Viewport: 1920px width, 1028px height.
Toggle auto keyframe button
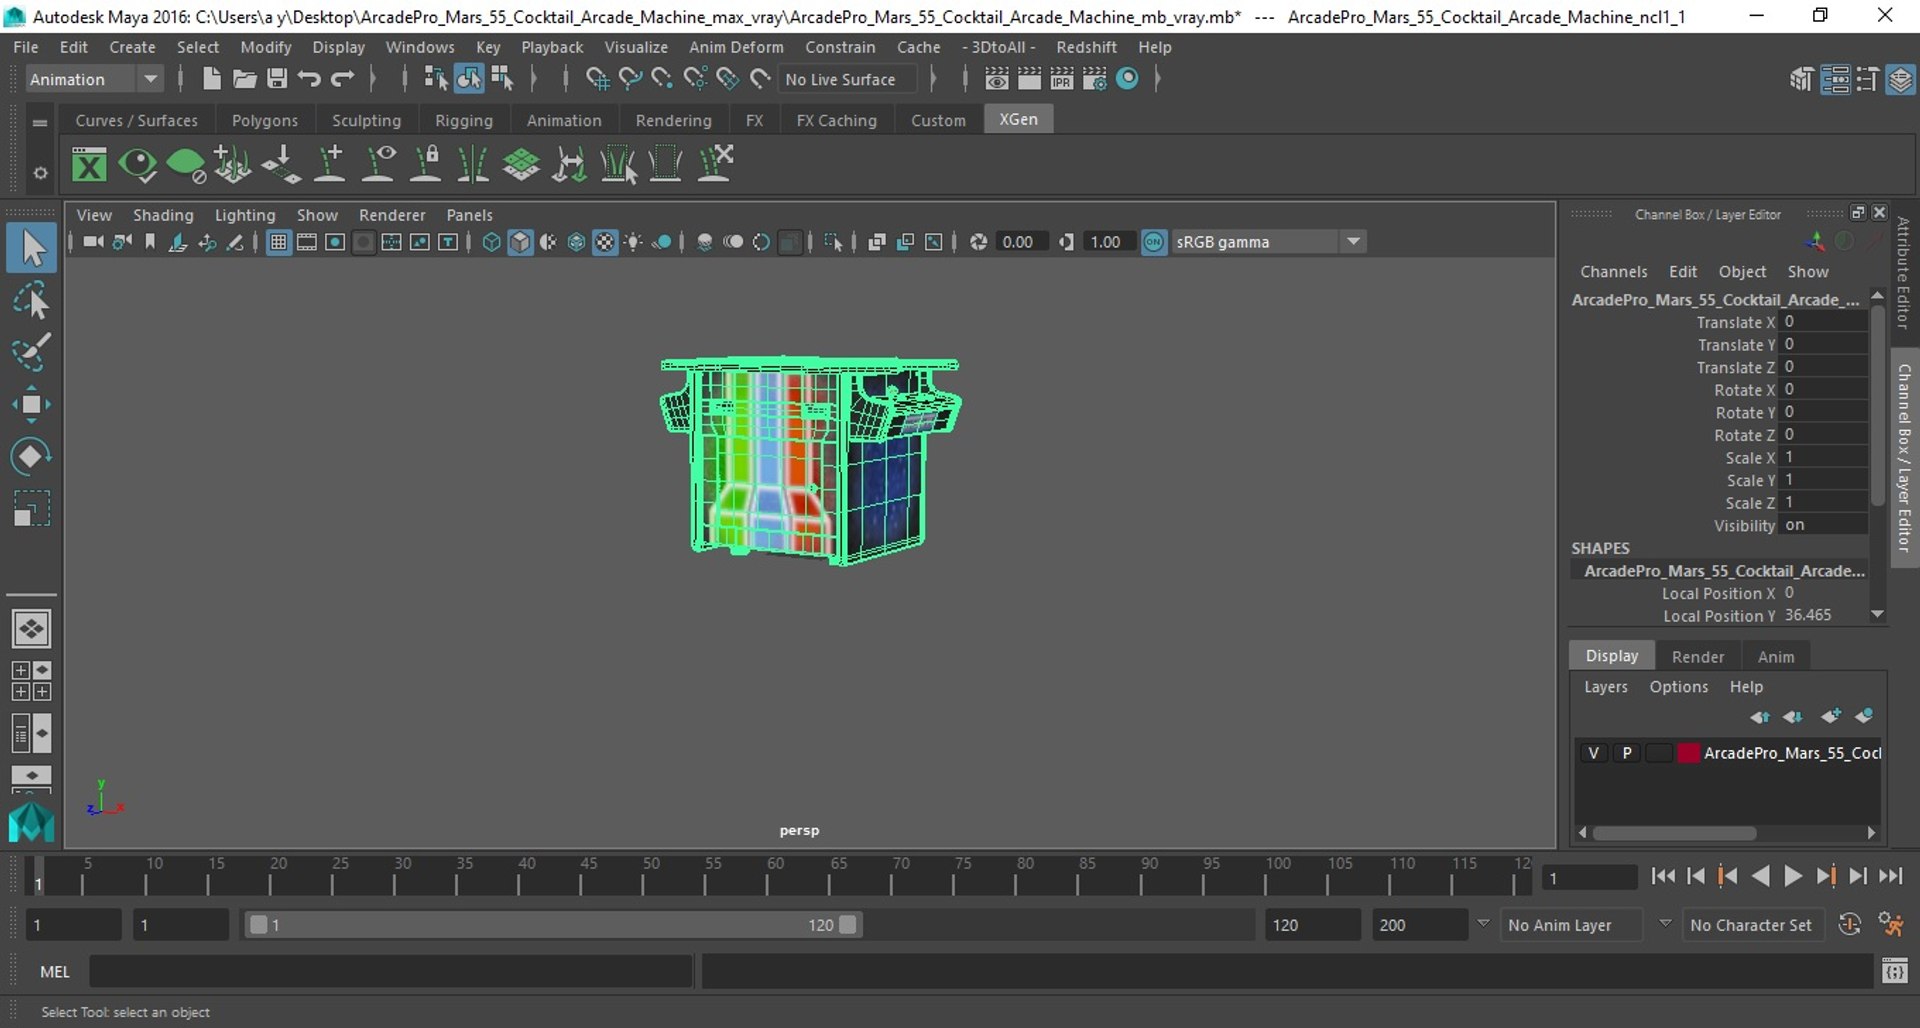tap(1850, 925)
